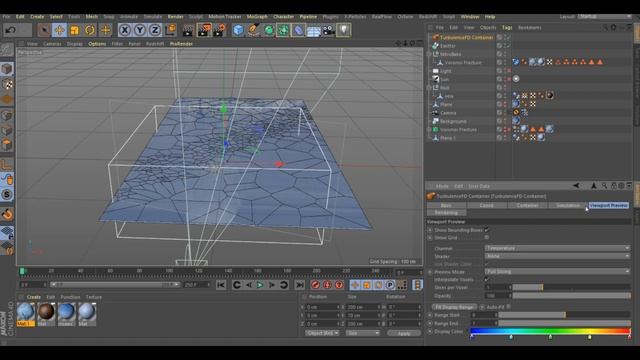The height and width of the screenshot is (360, 640).
Task: Select the Camera object in list
Action: point(448,113)
